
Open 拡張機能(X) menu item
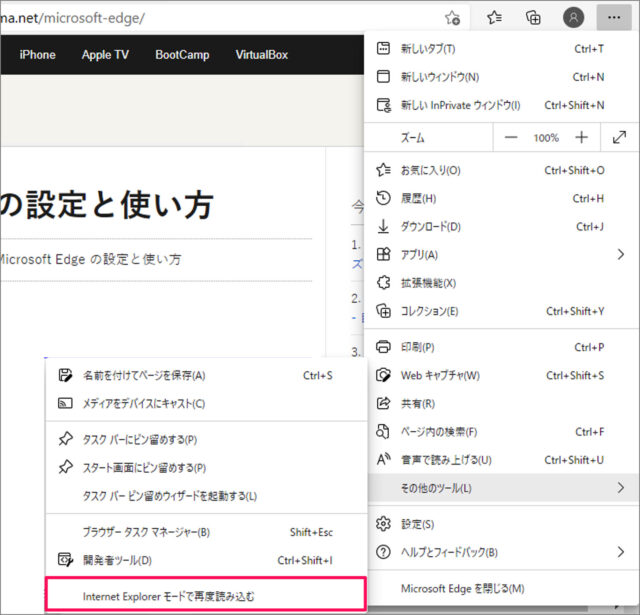point(501,282)
